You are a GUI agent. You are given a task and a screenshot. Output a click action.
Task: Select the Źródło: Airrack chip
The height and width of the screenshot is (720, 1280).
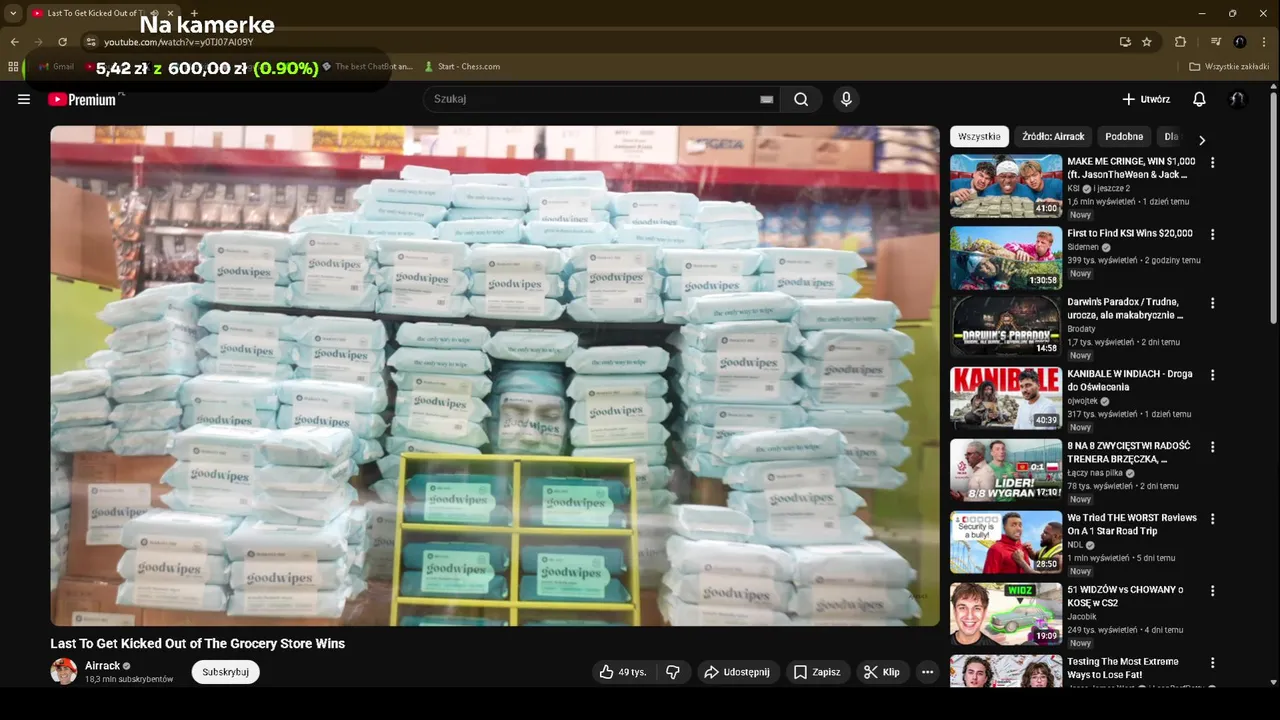click(1053, 137)
